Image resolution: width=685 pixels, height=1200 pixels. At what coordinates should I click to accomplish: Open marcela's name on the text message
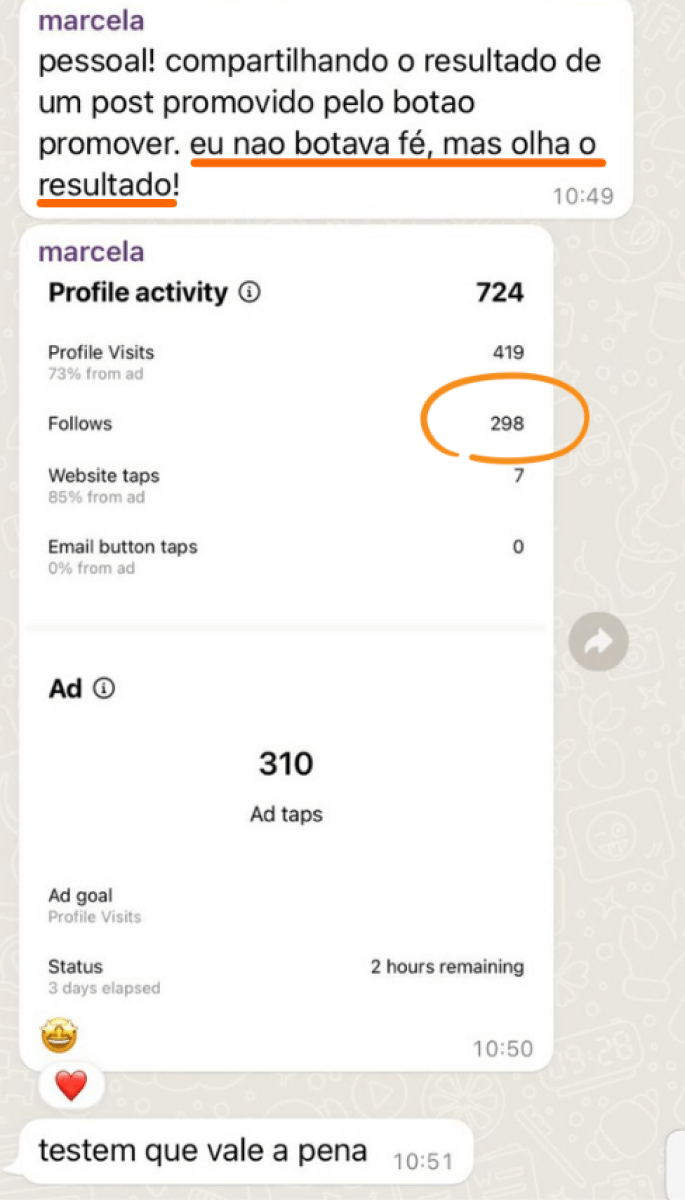pos(90,20)
